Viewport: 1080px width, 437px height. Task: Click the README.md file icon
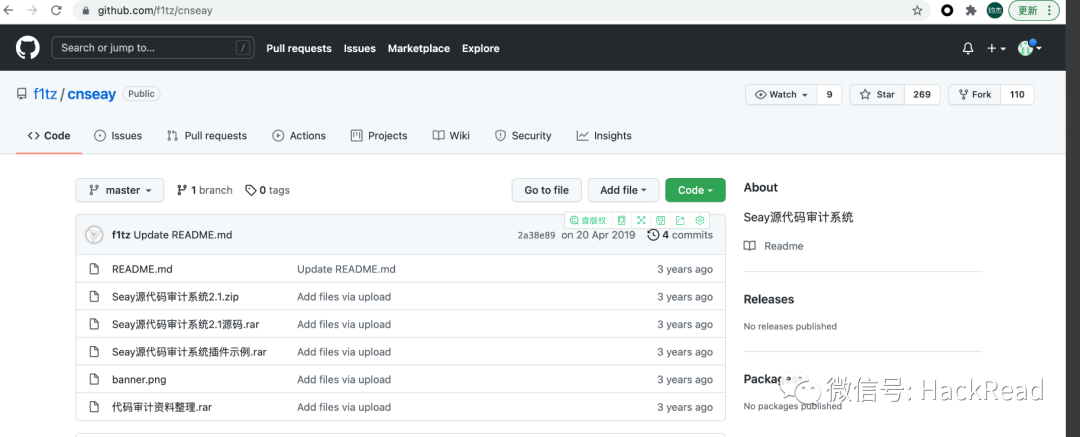(94, 270)
